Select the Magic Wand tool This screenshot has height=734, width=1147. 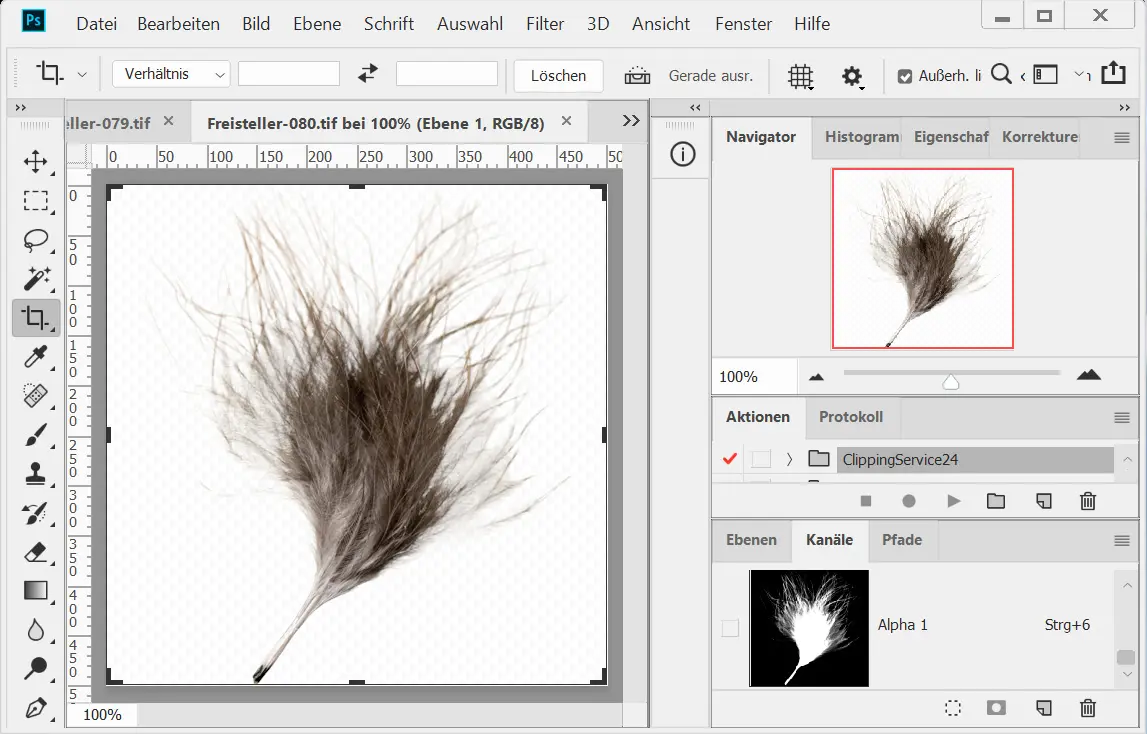pyautogui.click(x=36, y=279)
